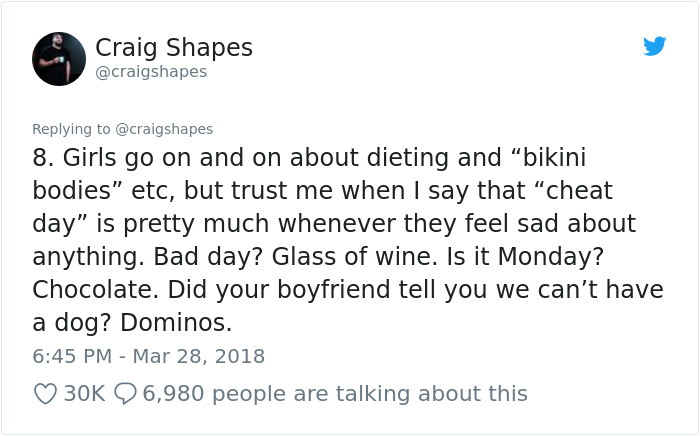This screenshot has height=436, width=700.
Task: Open the @craigshapes handle under the name
Action: click(151, 72)
